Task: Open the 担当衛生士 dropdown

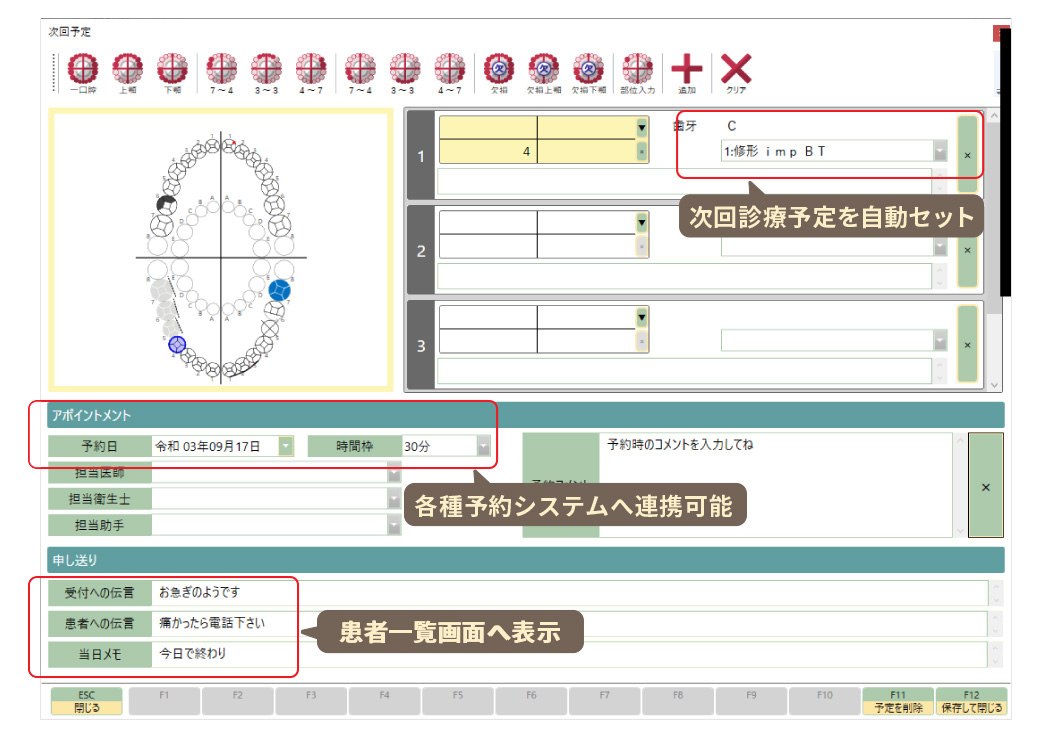Action: click(x=393, y=498)
